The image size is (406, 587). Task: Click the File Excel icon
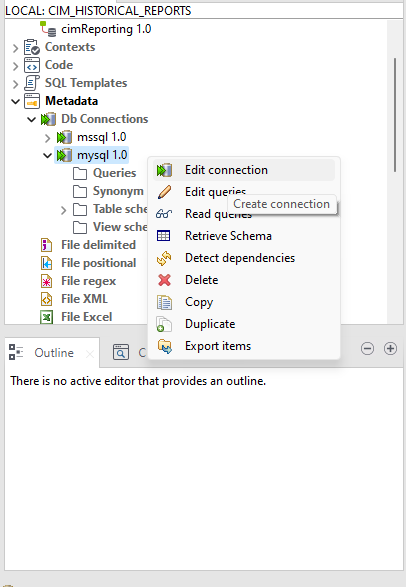click(x=46, y=317)
